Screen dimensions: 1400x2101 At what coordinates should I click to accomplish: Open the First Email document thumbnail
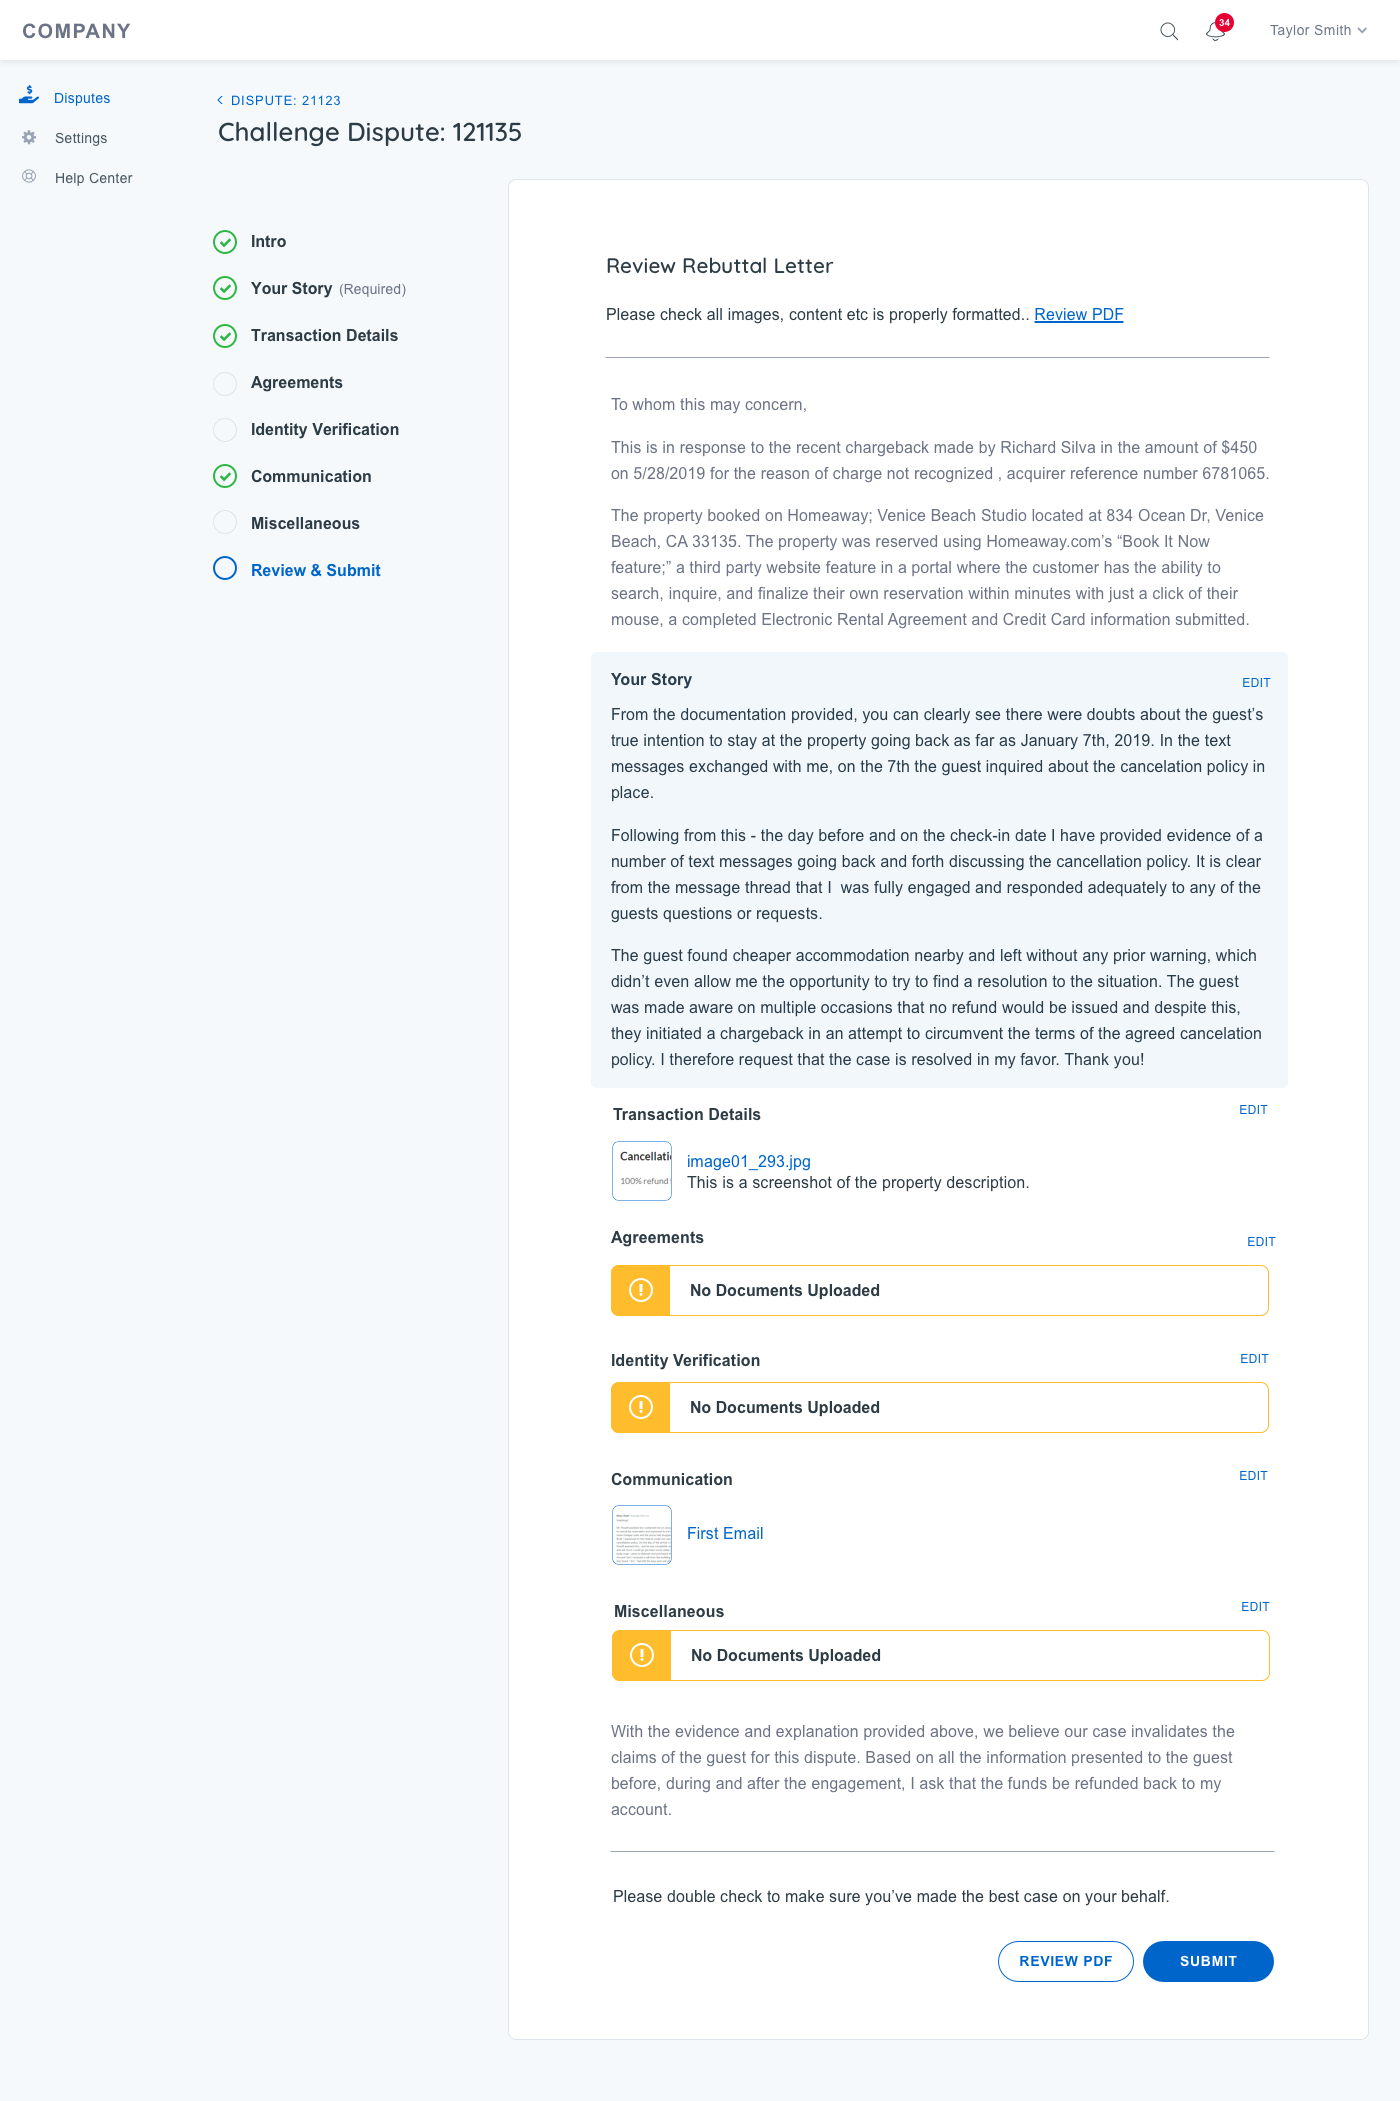point(642,1534)
